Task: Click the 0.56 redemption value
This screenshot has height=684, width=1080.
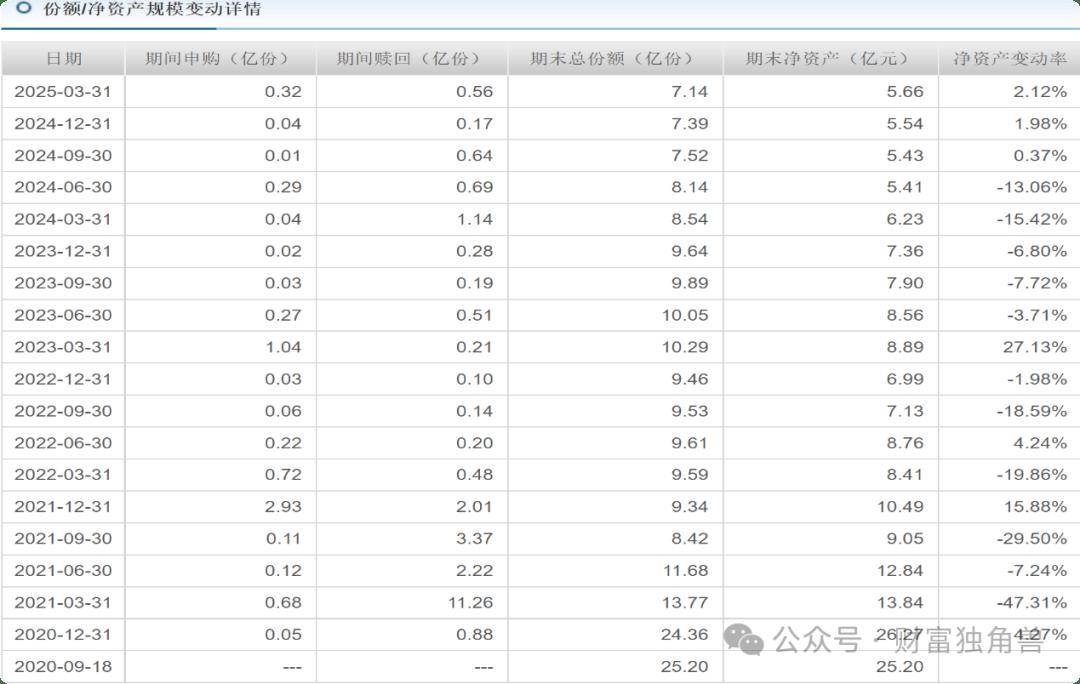Action: (475, 92)
